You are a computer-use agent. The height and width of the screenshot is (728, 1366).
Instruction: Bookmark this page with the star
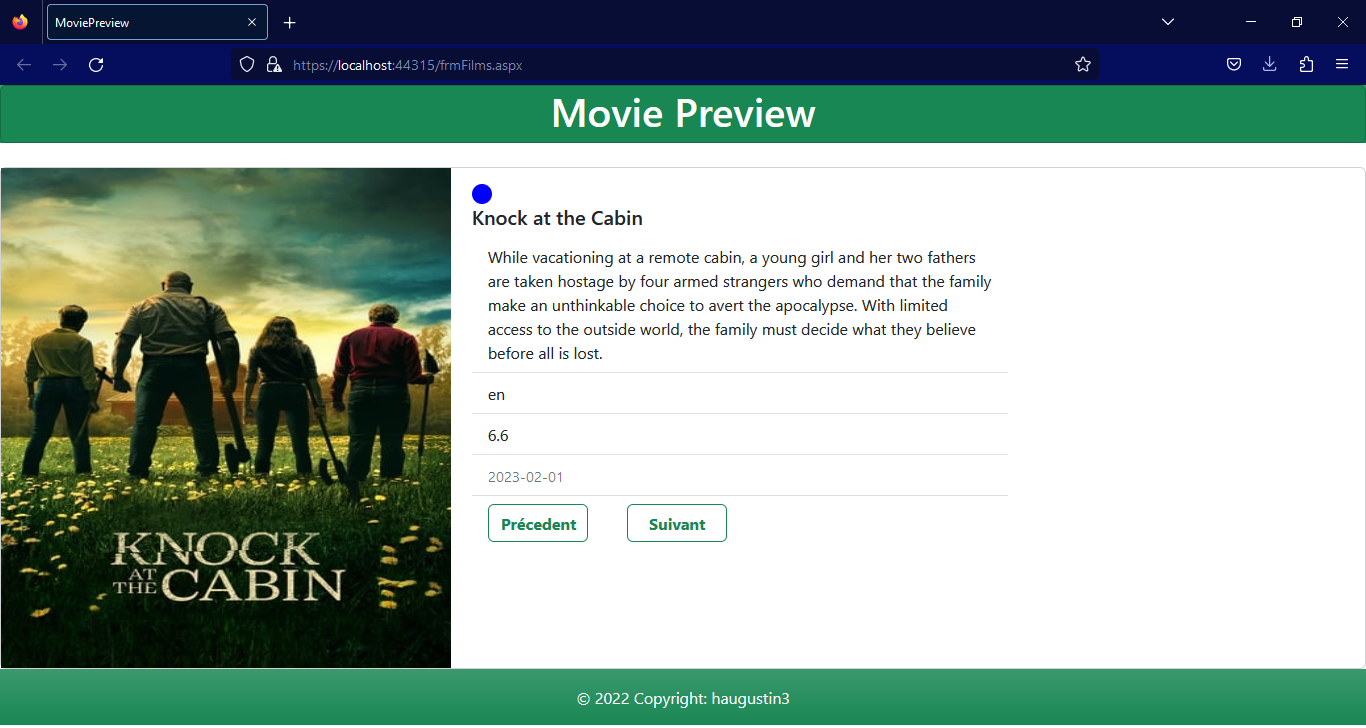1082,65
